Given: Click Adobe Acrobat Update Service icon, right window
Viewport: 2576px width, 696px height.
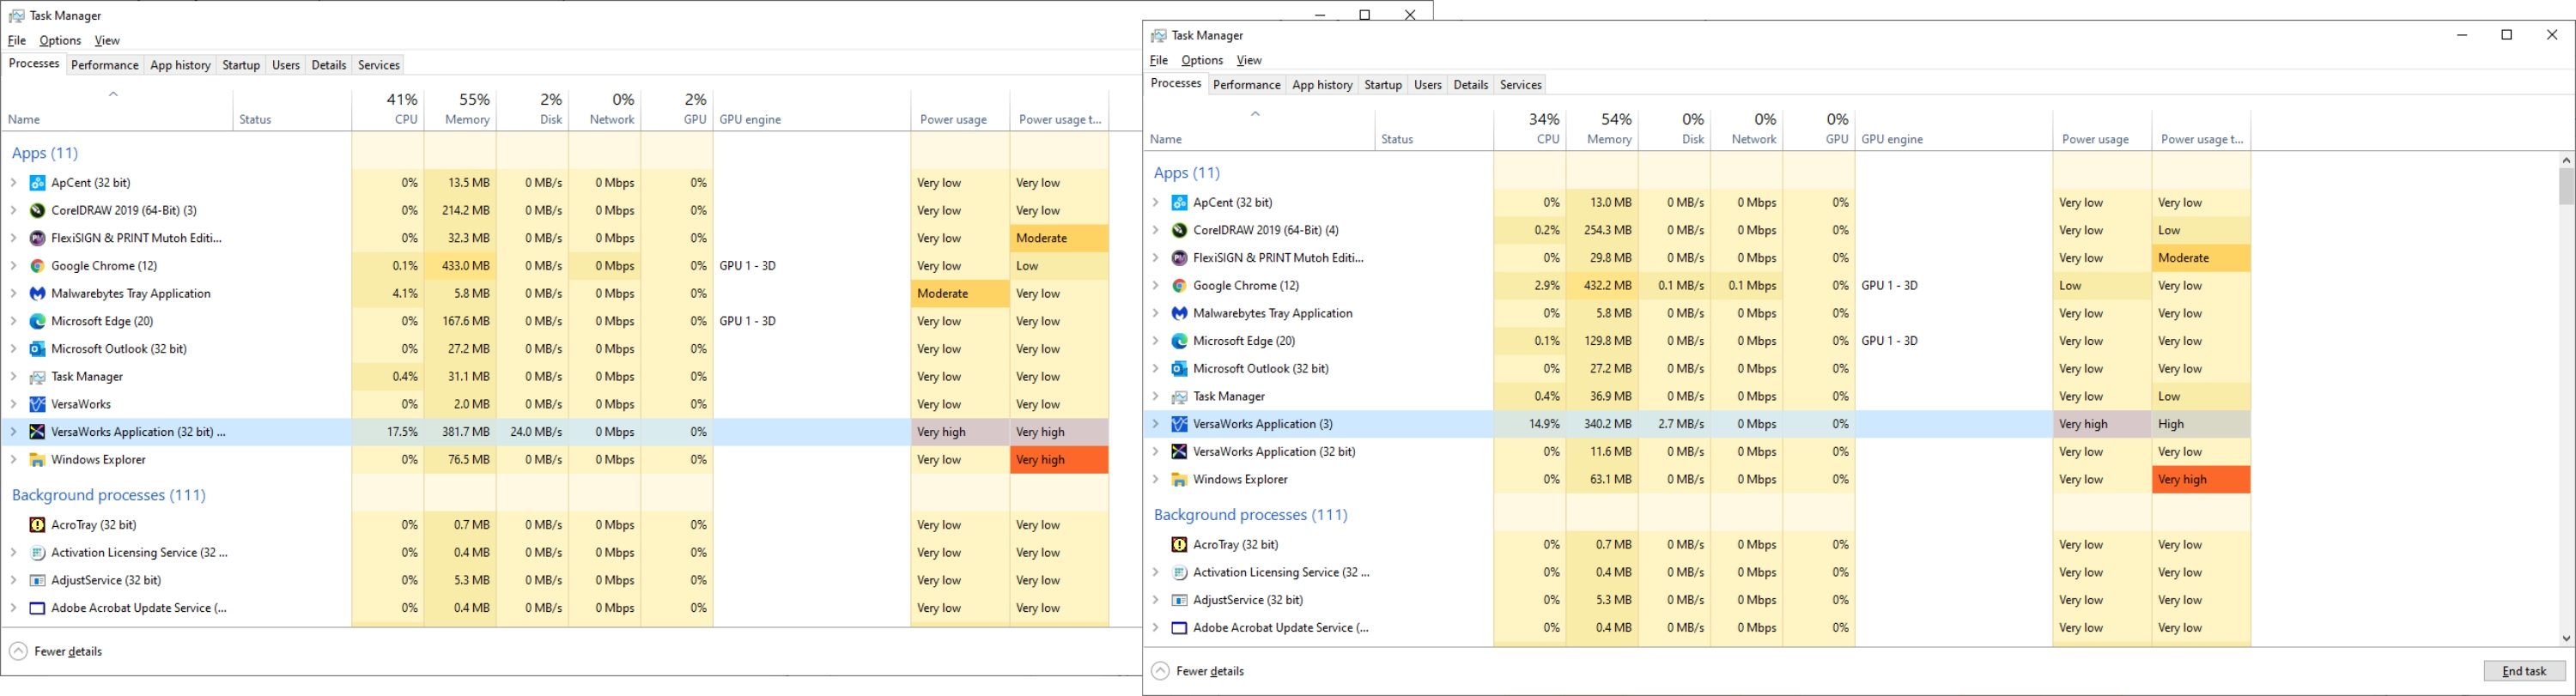Looking at the screenshot, I should [x=1179, y=628].
